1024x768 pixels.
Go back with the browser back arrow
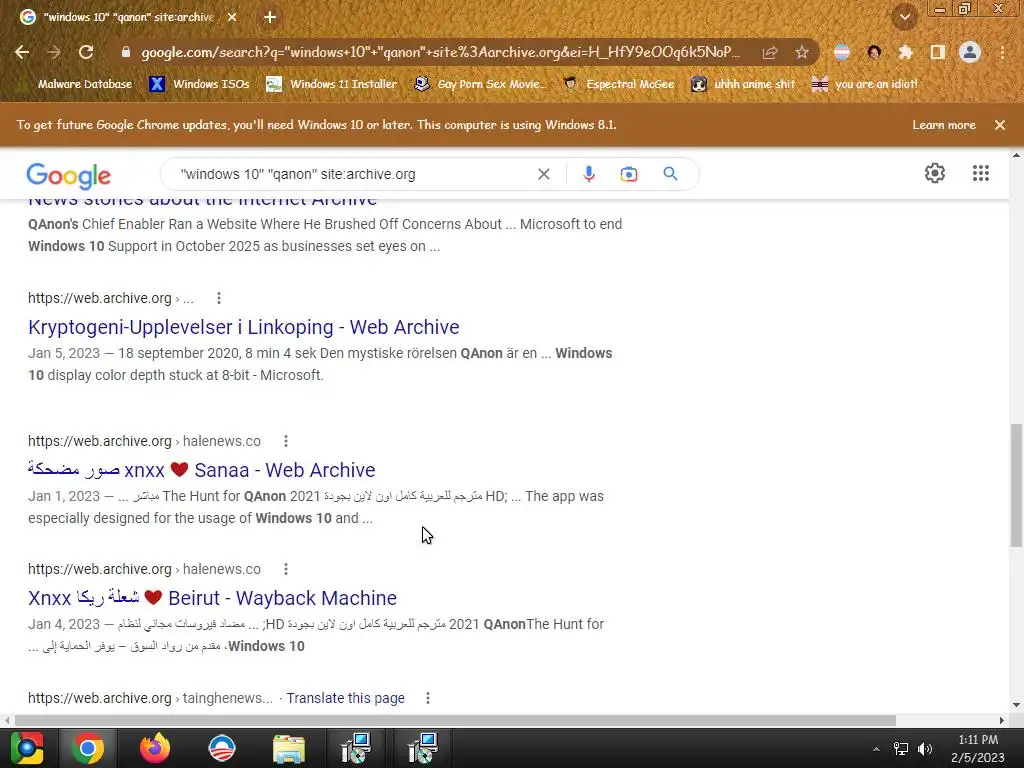tap(22, 52)
